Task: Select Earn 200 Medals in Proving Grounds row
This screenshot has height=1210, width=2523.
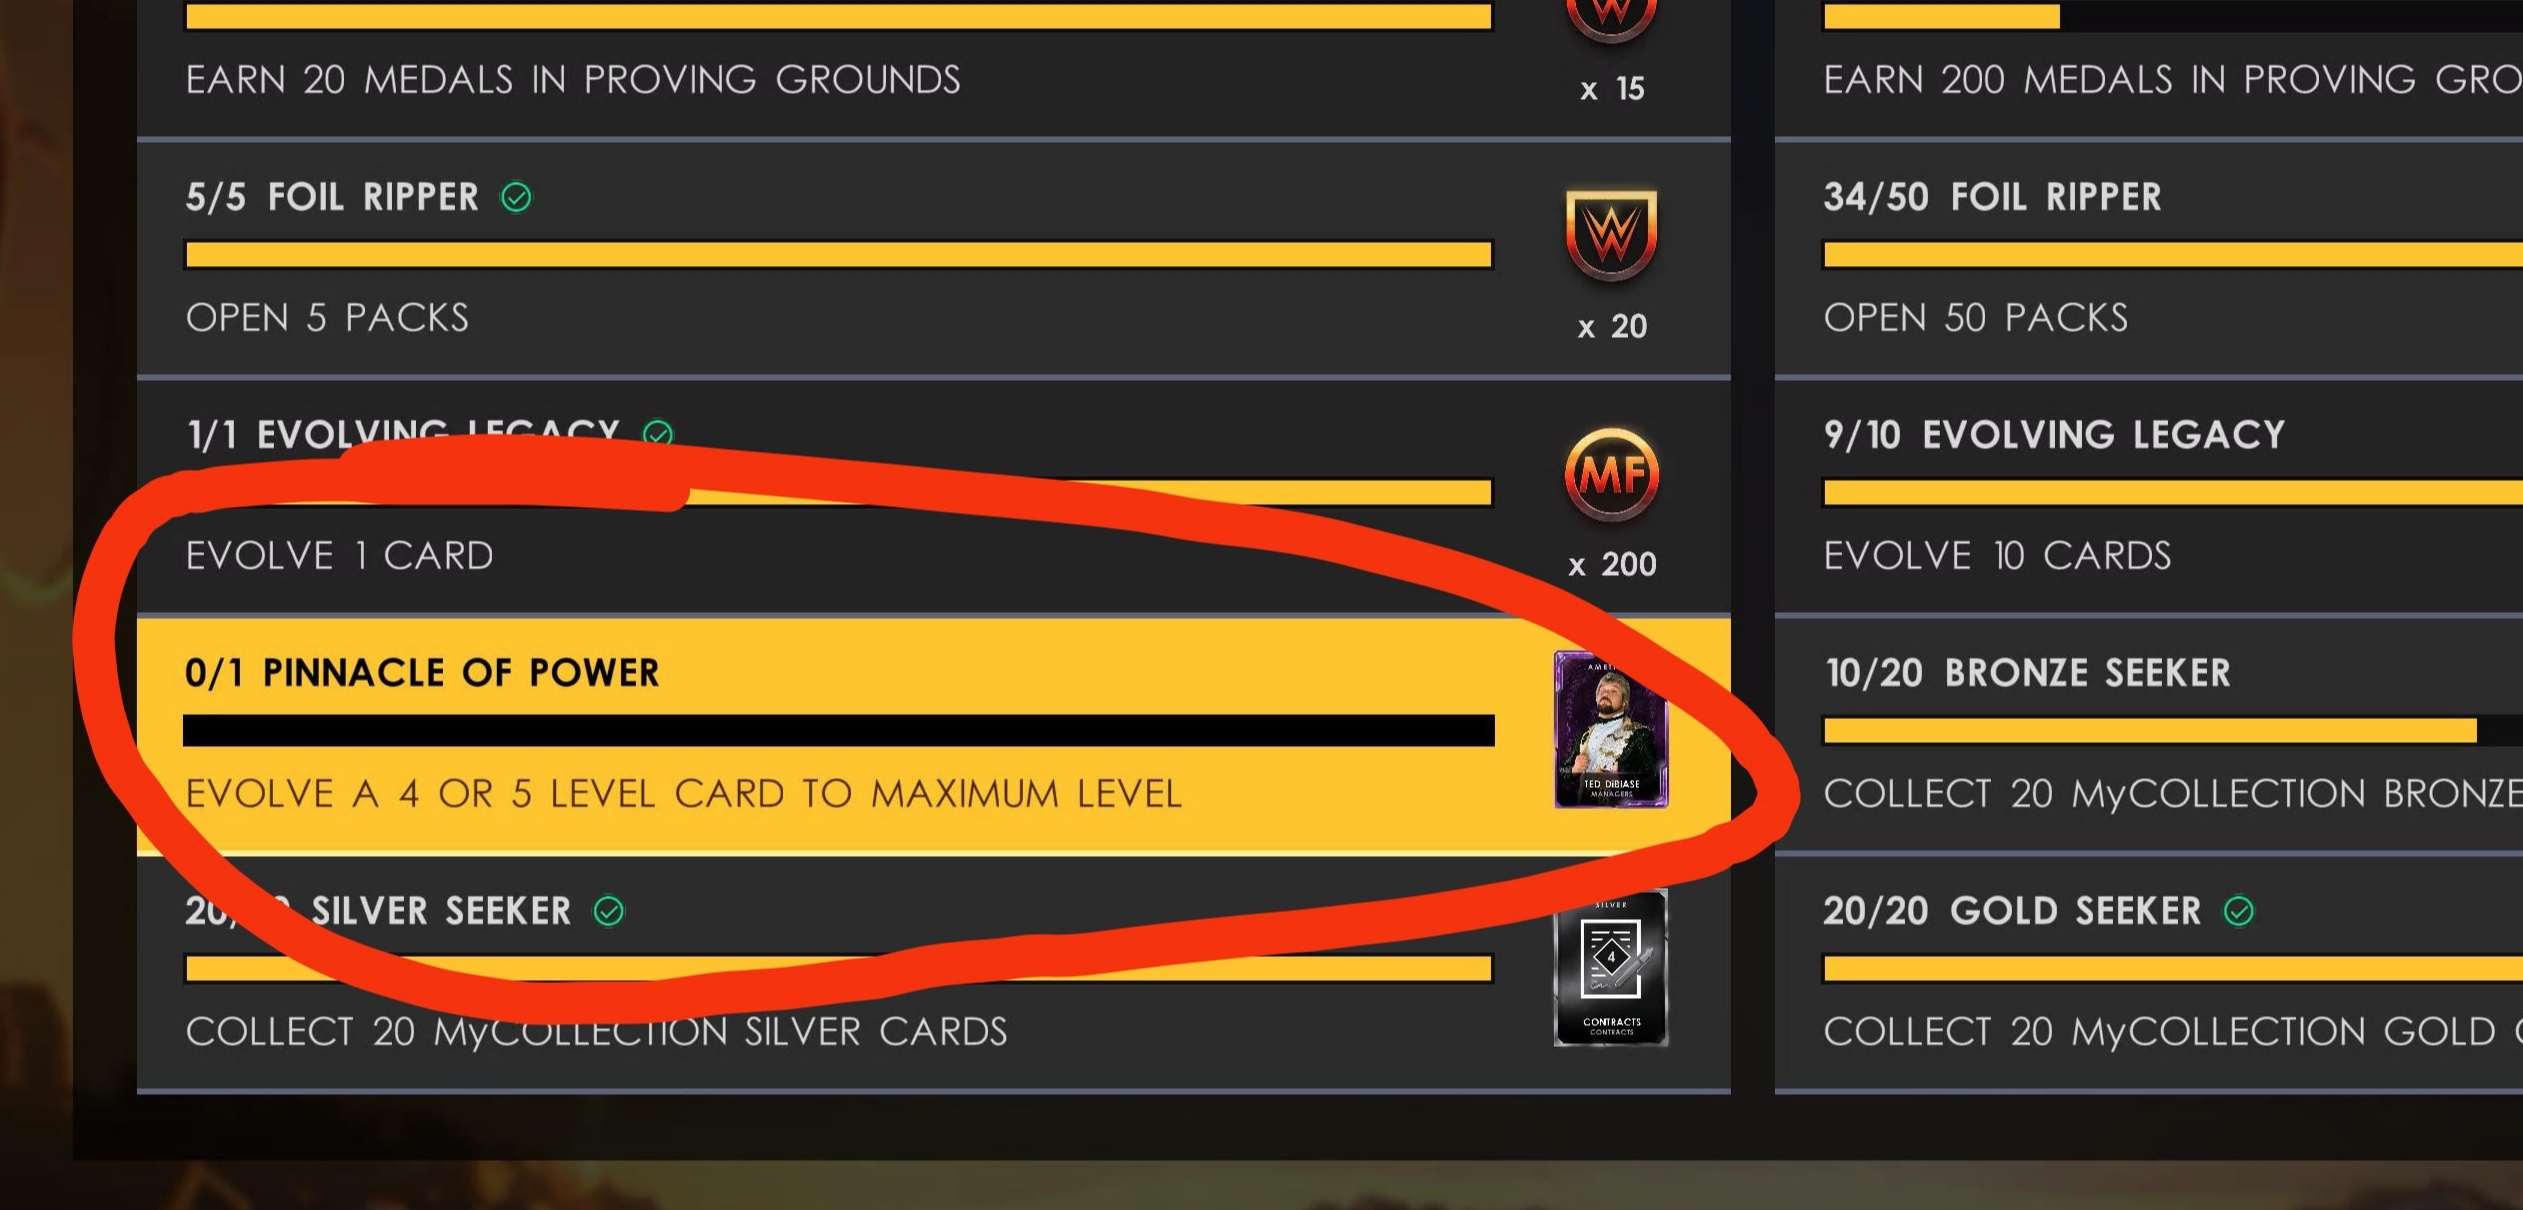Action: [2149, 68]
